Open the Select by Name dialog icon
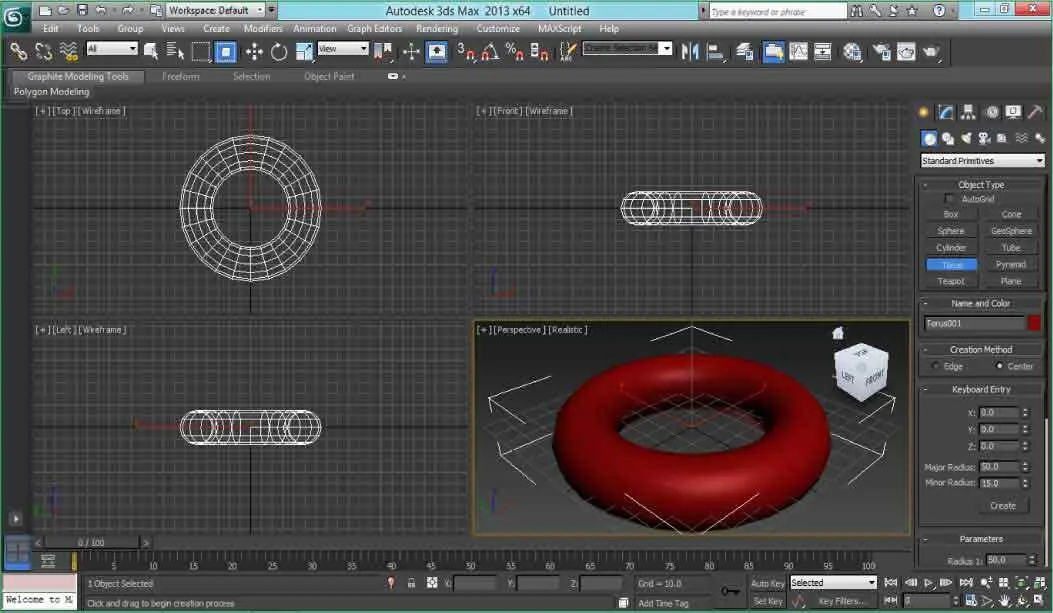Image resolution: width=1053 pixels, height=613 pixels. [x=175, y=51]
